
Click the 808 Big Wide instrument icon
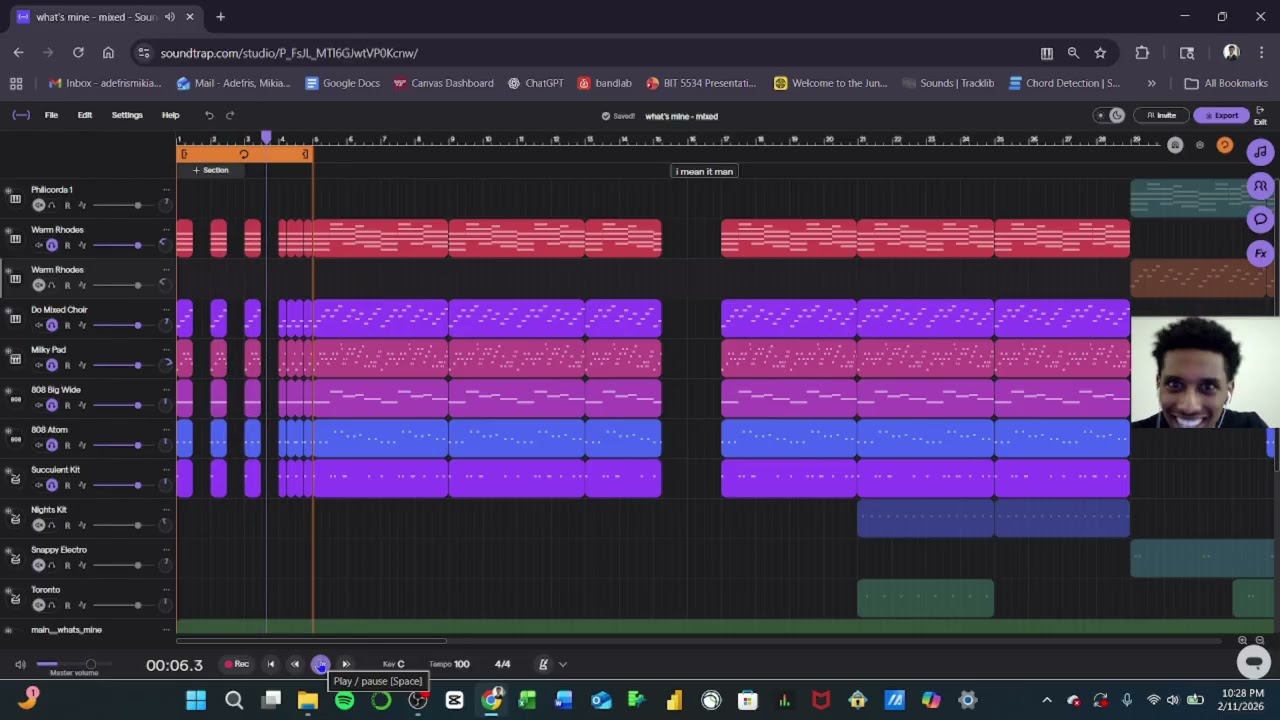tap(15, 398)
